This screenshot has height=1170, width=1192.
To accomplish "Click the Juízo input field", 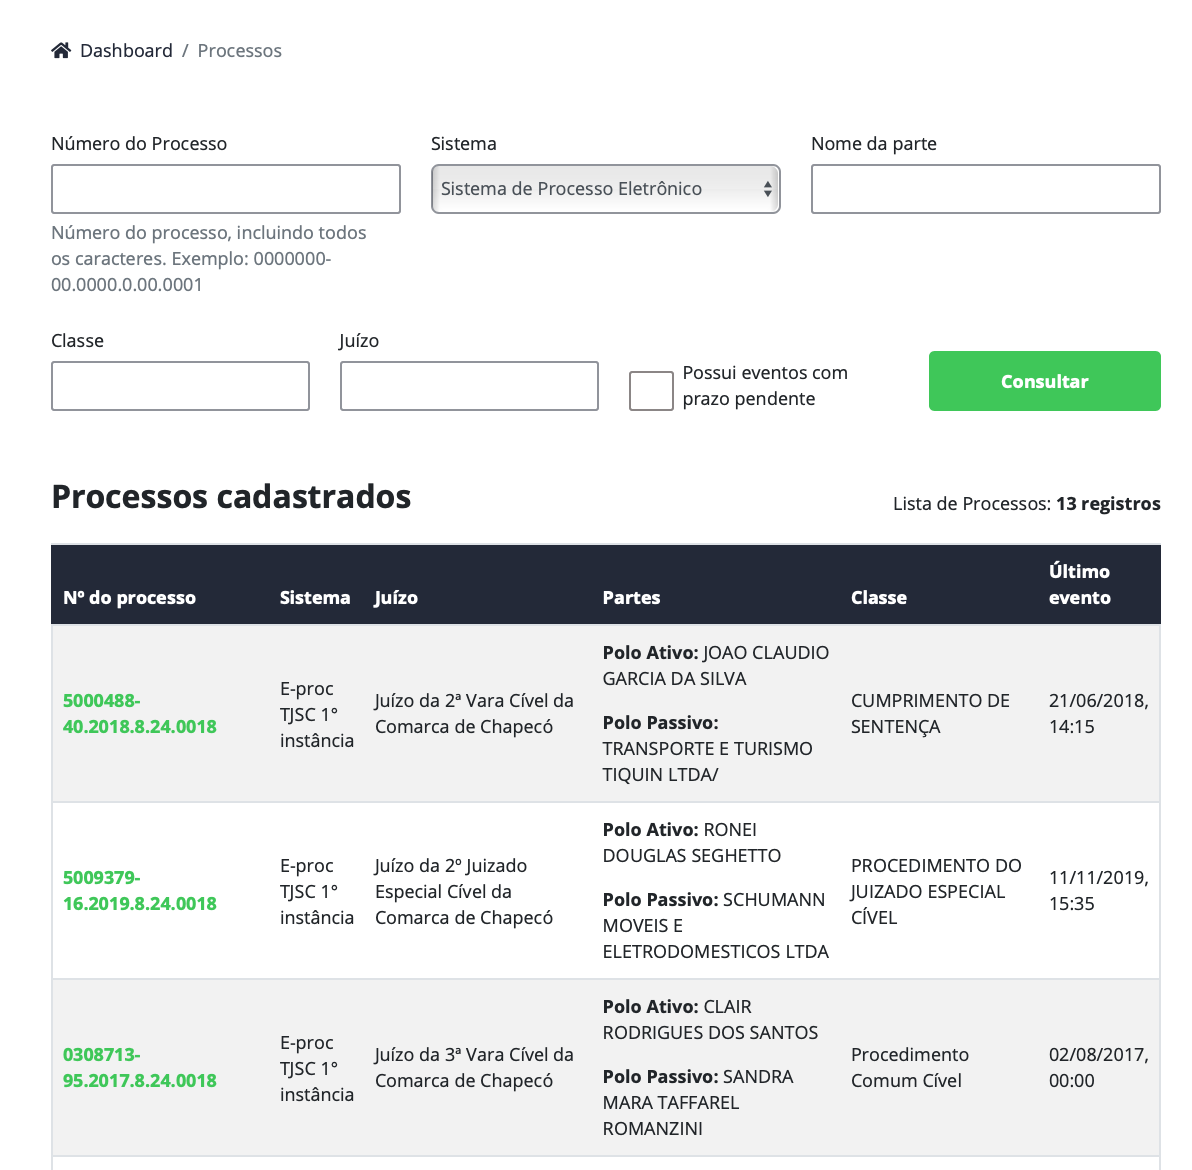I will click(x=469, y=386).
